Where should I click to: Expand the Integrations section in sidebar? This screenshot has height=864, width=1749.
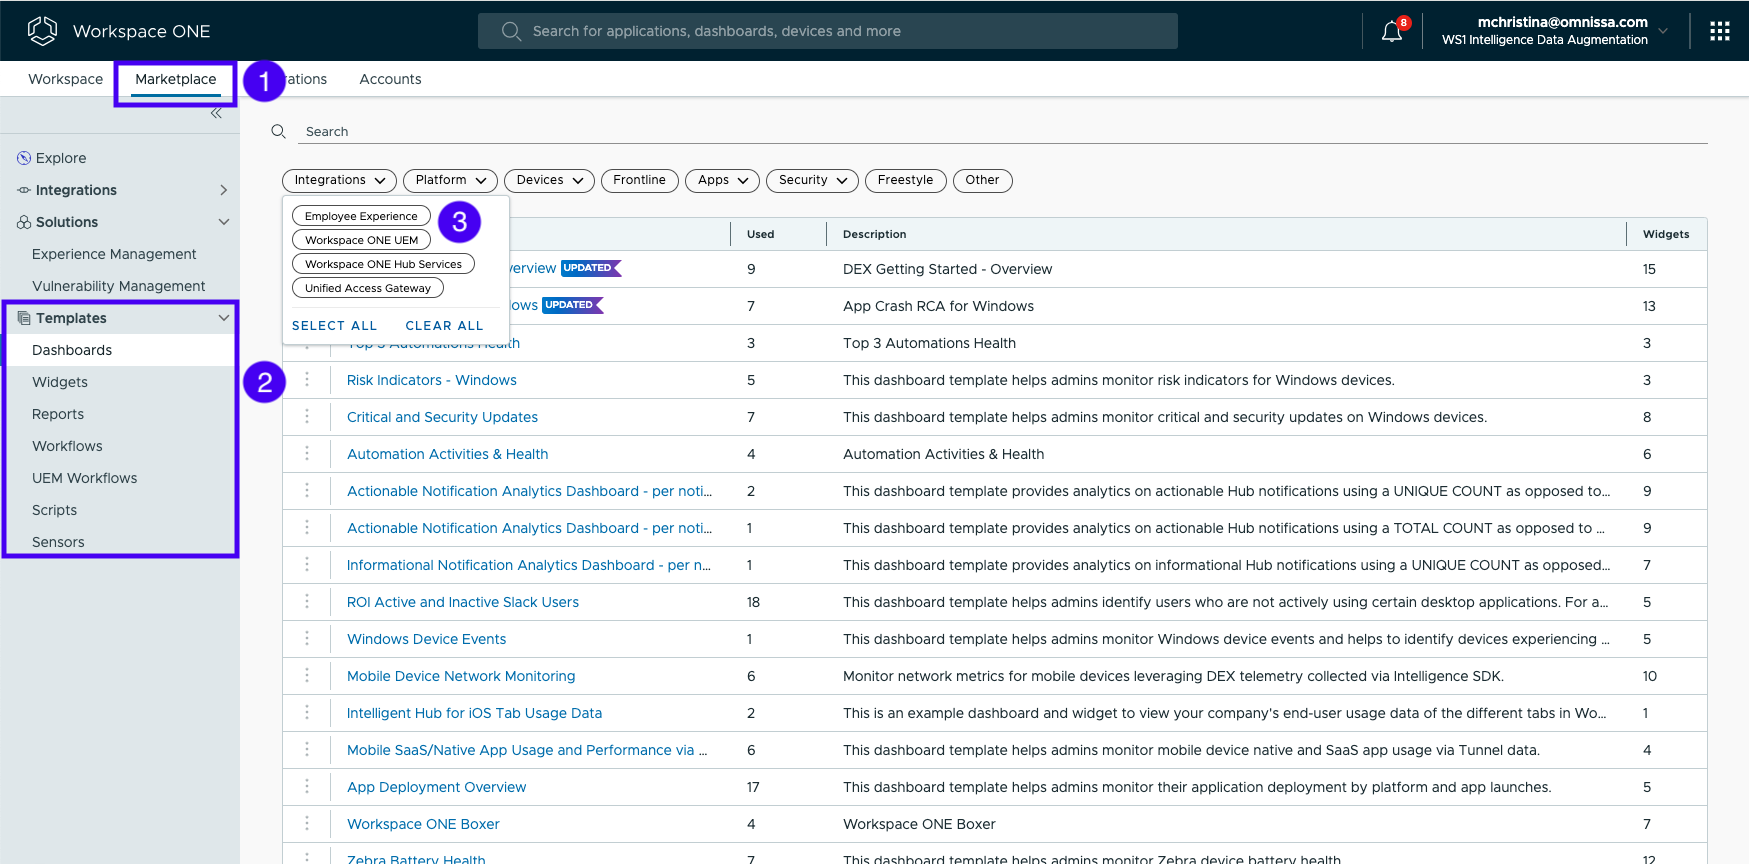click(222, 190)
